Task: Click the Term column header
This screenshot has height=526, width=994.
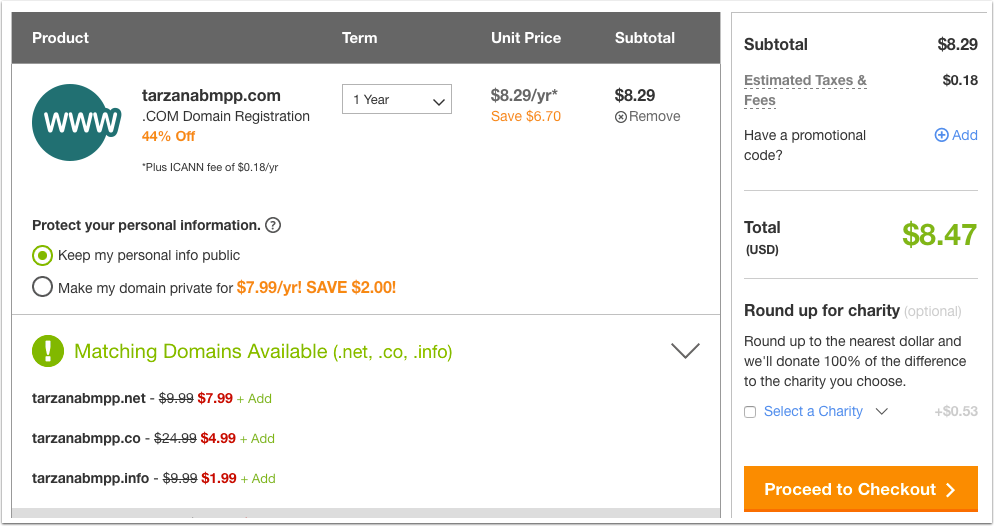Action: (359, 38)
